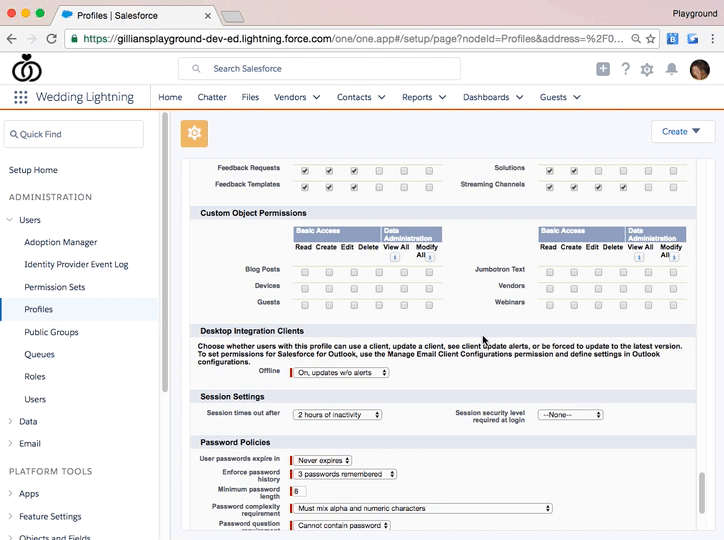Click the Modify All info icon in left table
724x540 pixels.
430,258
